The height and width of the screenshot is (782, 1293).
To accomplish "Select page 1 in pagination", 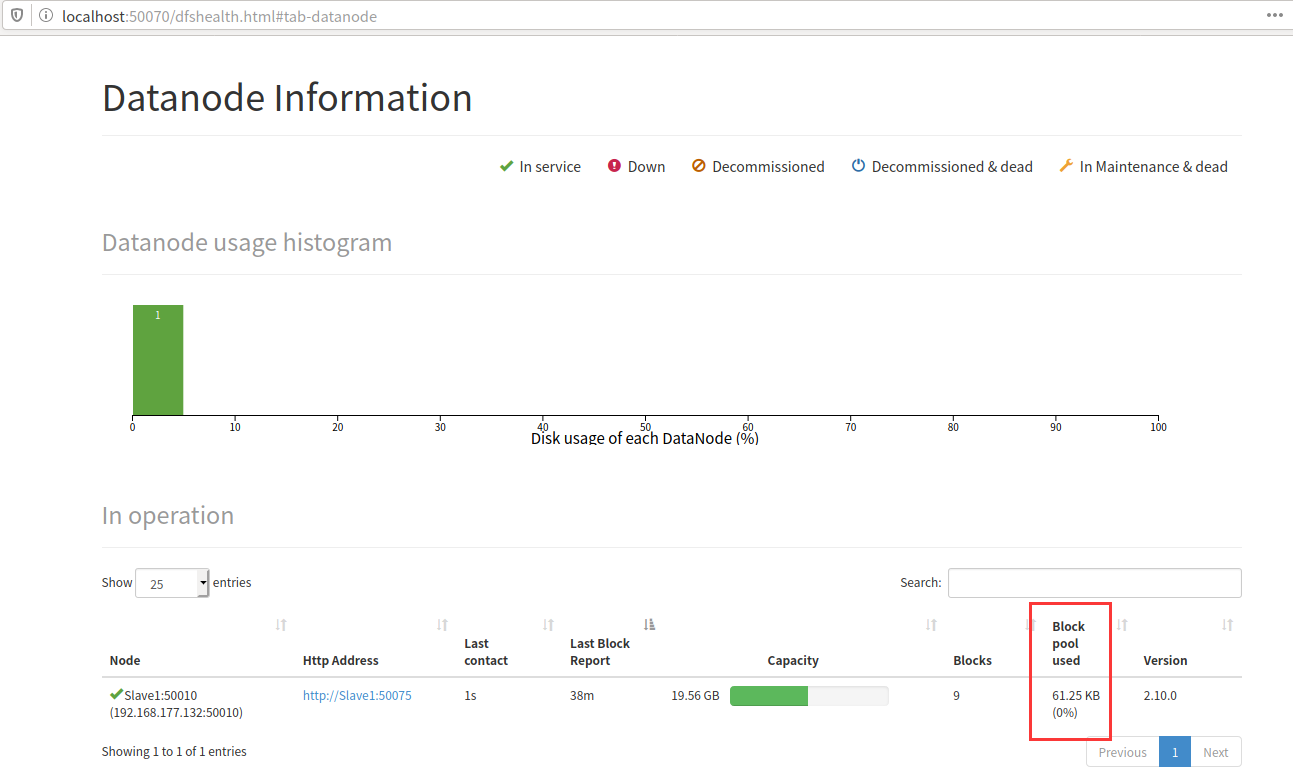I will (1175, 752).
